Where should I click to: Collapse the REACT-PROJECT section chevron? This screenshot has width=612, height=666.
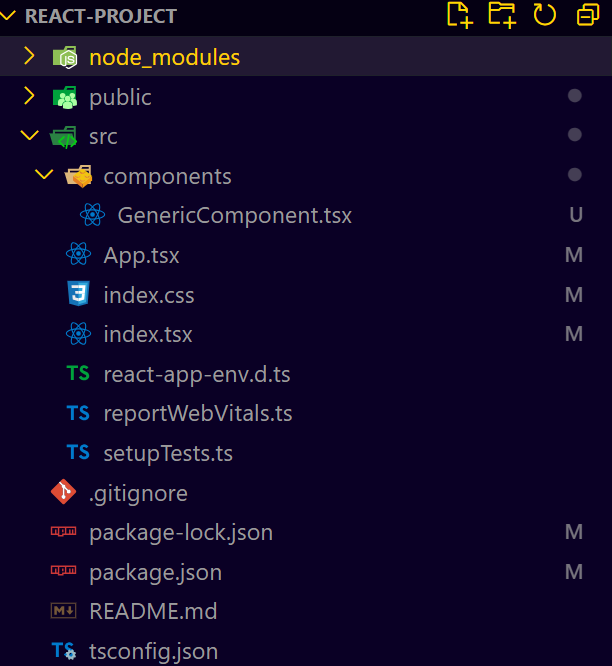[8, 16]
